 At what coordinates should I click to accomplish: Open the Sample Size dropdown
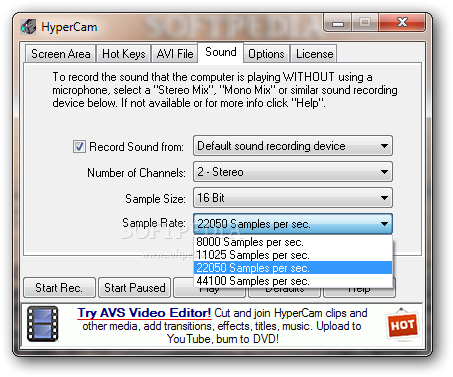293,198
